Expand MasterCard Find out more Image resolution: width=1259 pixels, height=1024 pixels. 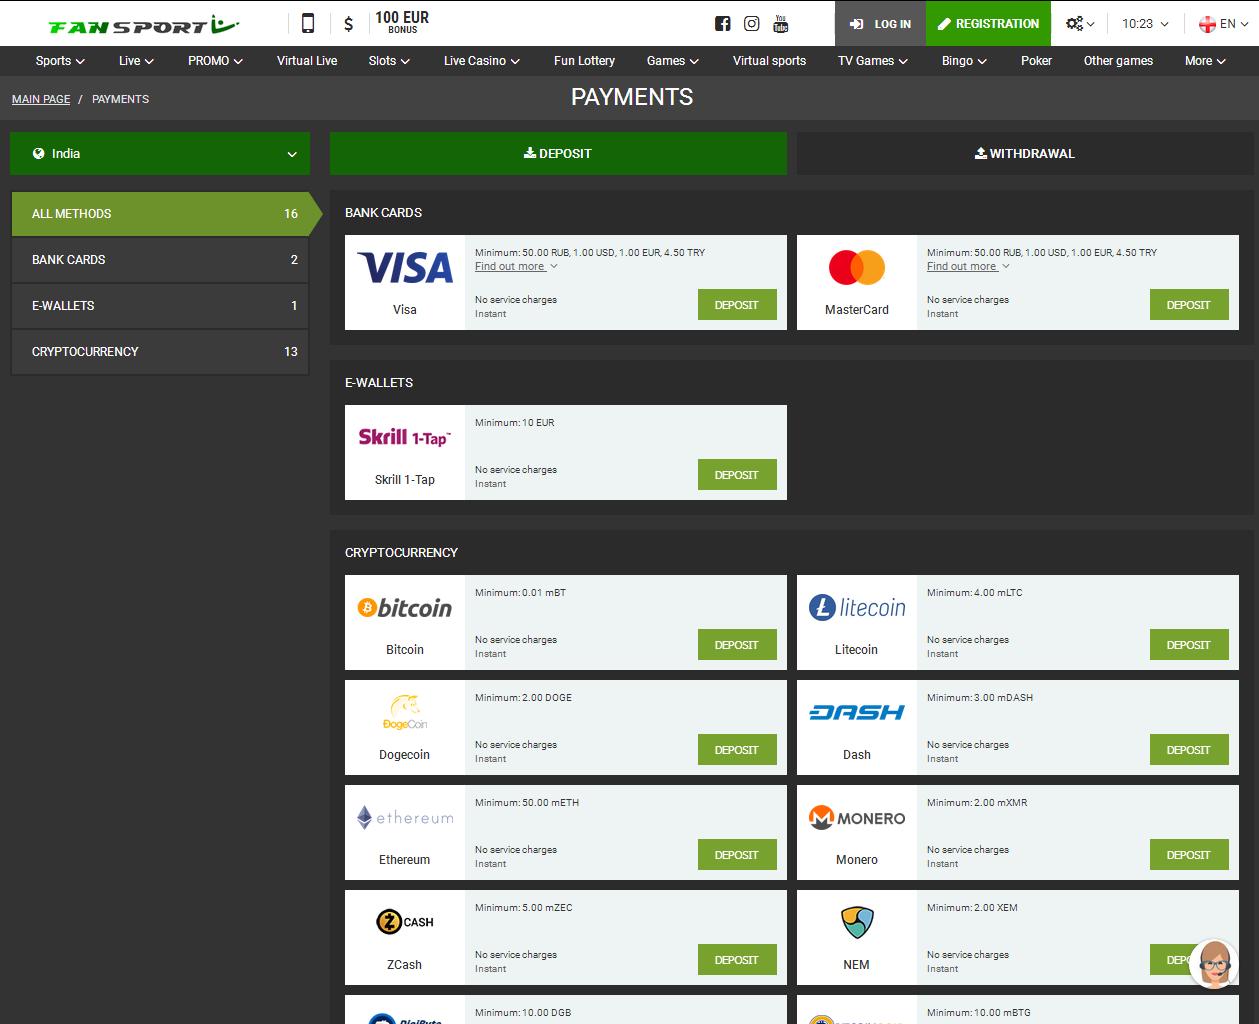[968, 266]
